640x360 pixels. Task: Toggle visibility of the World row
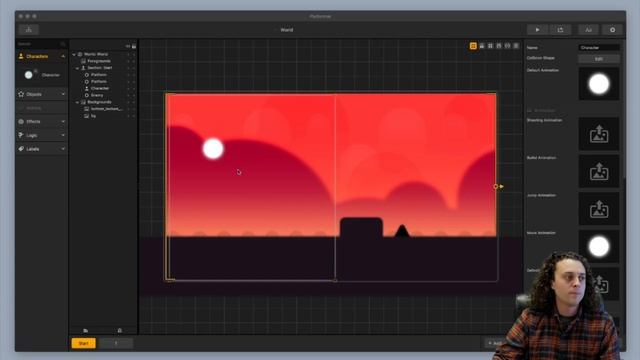click(x=128, y=54)
